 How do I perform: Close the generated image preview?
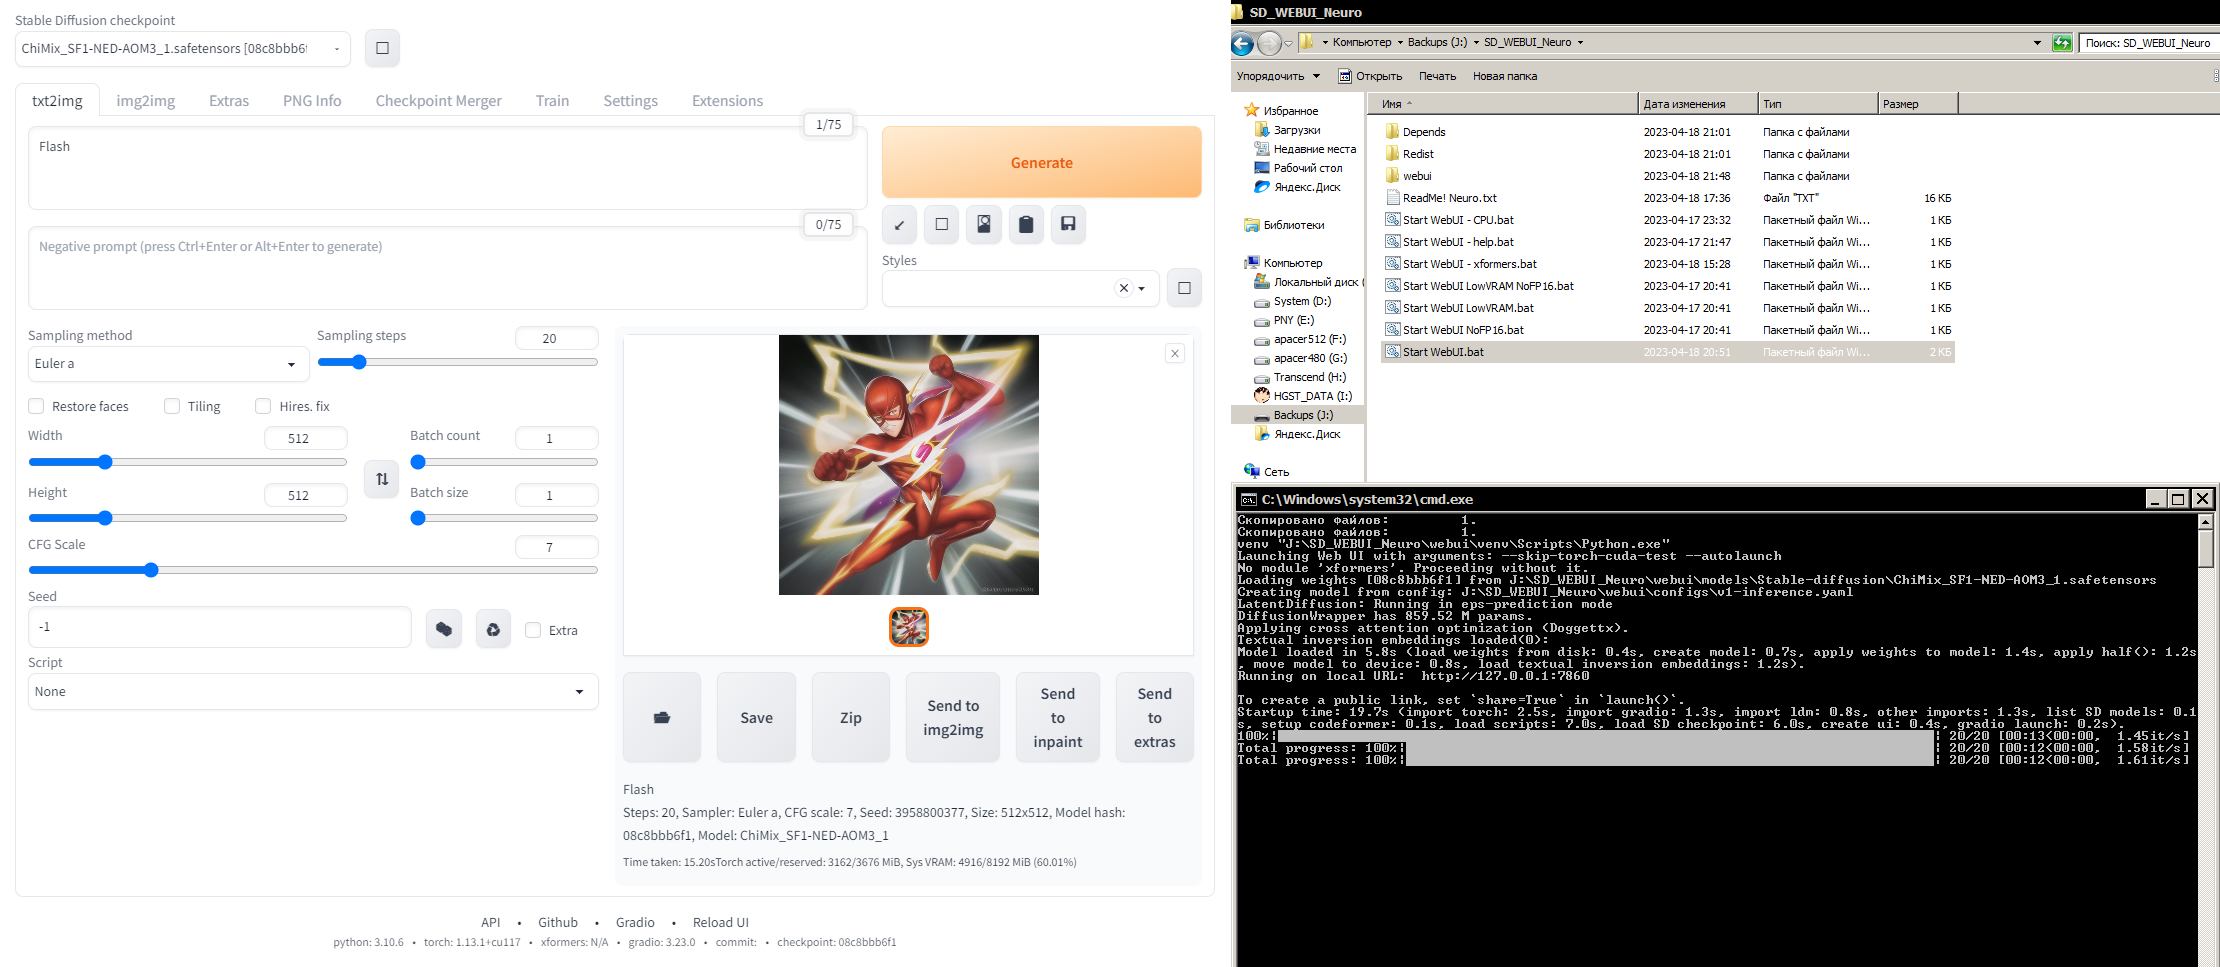tap(1175, 353)
